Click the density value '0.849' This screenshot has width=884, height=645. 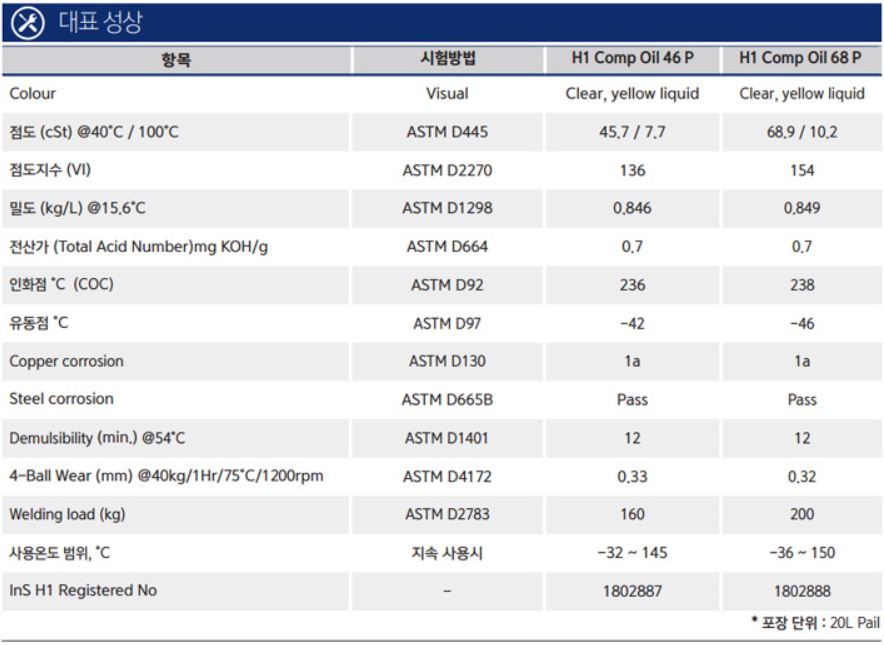802,208
